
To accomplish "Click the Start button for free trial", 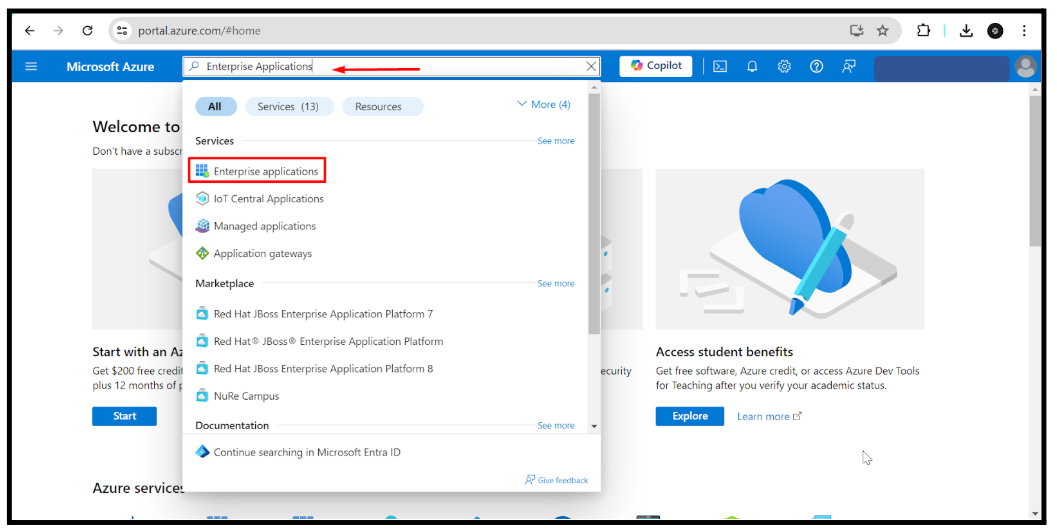I will (x=125, y=416).
